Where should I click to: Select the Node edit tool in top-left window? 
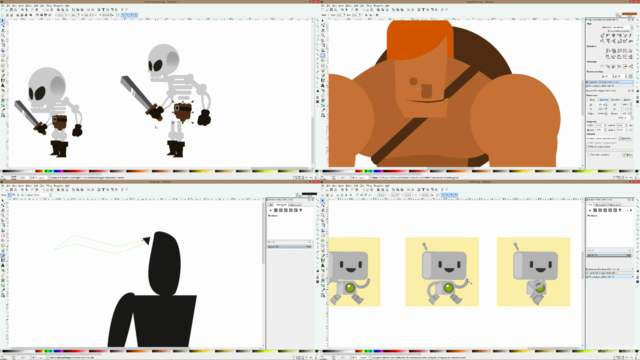(3, 25)
